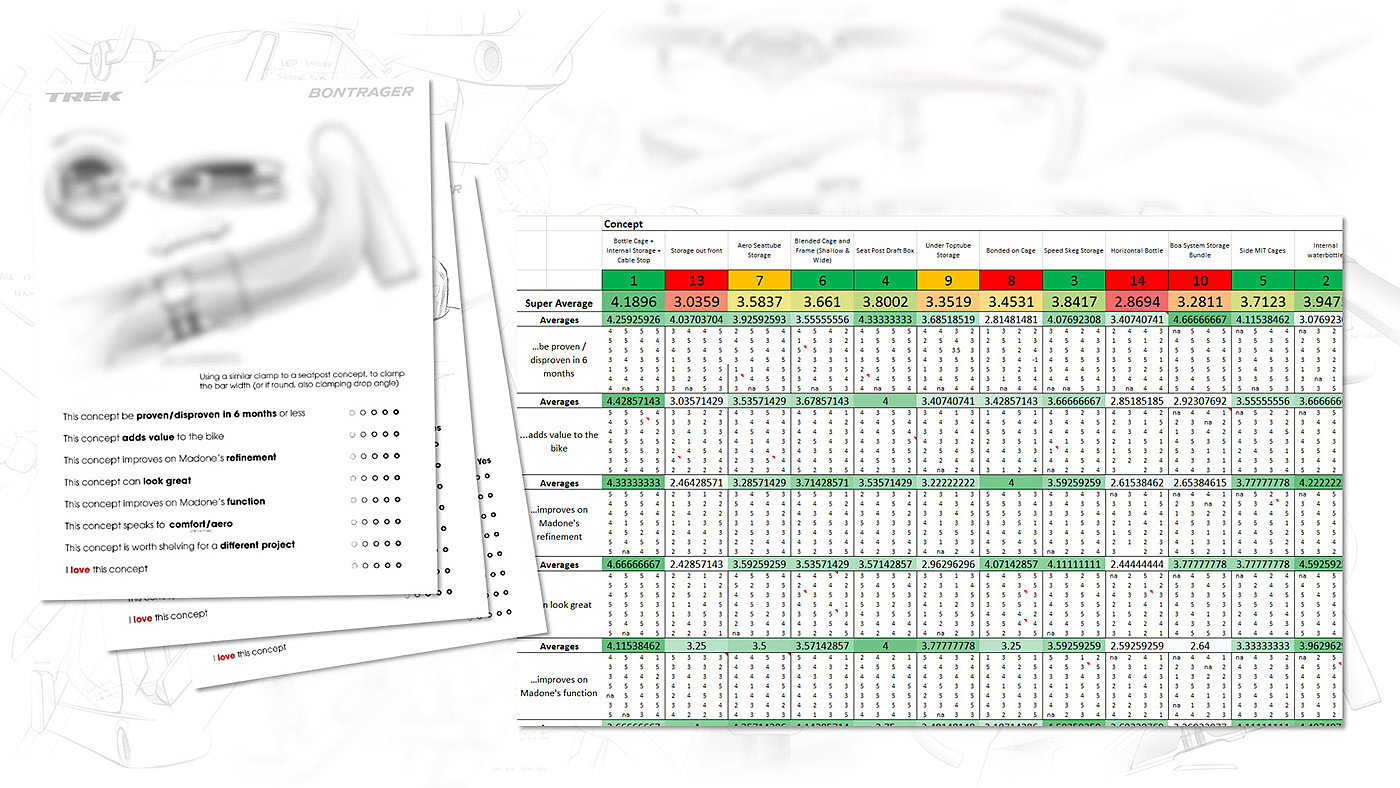Screen dimensions: 1400x788
Task: Click the 'Aero Seattube Storage' column header
Action: [x=759, y=250]
